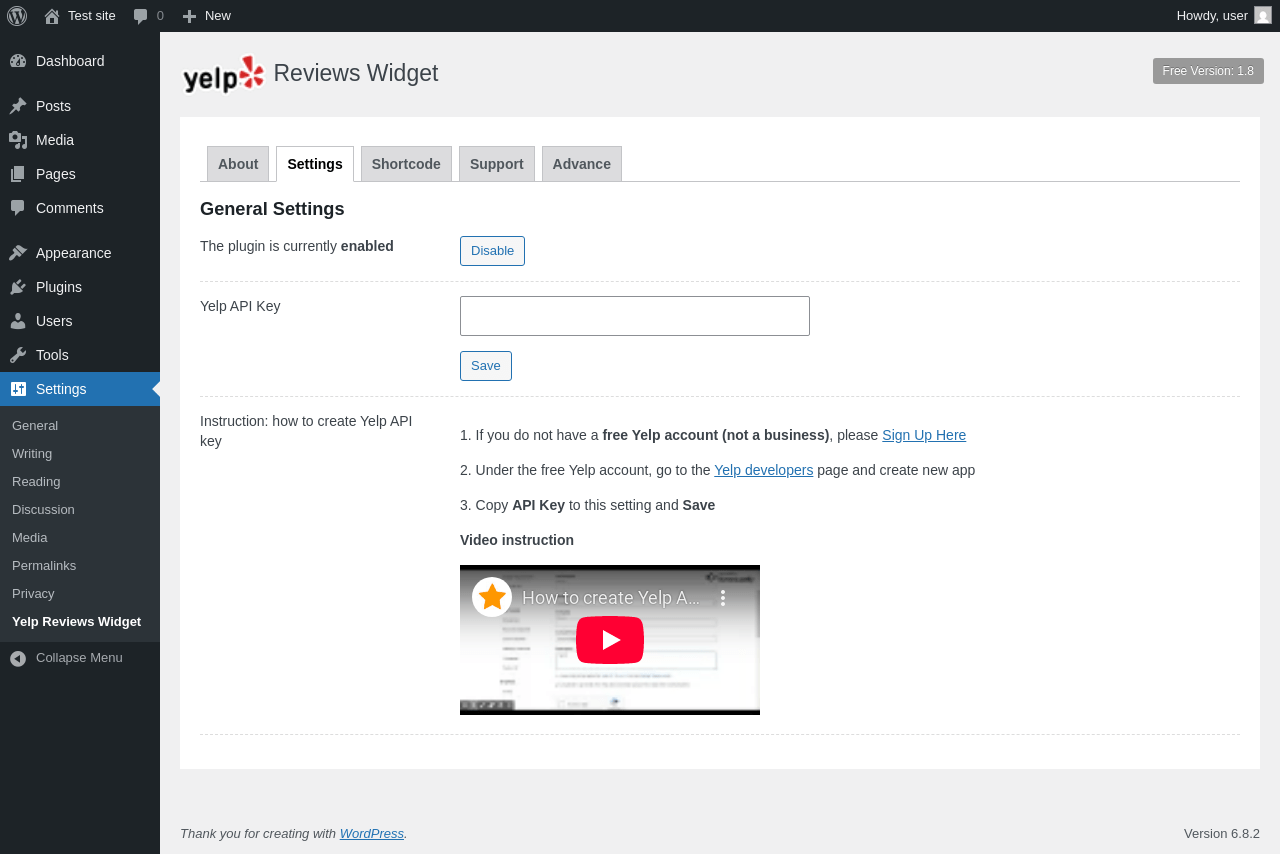Image resolution: width=1280 pixels, height=854 pixels.
Task: Open General settings submenu
Action: coord(35,425)
